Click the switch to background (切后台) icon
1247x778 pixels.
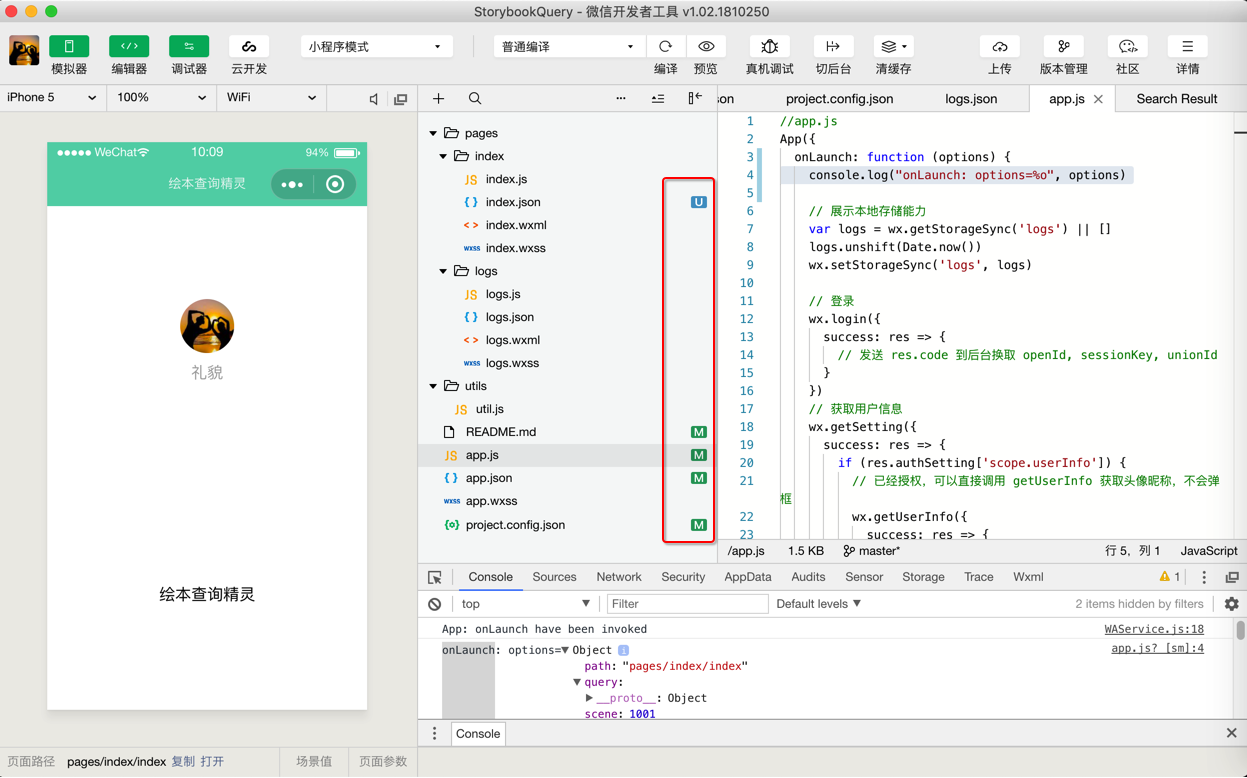coord(833,46)
